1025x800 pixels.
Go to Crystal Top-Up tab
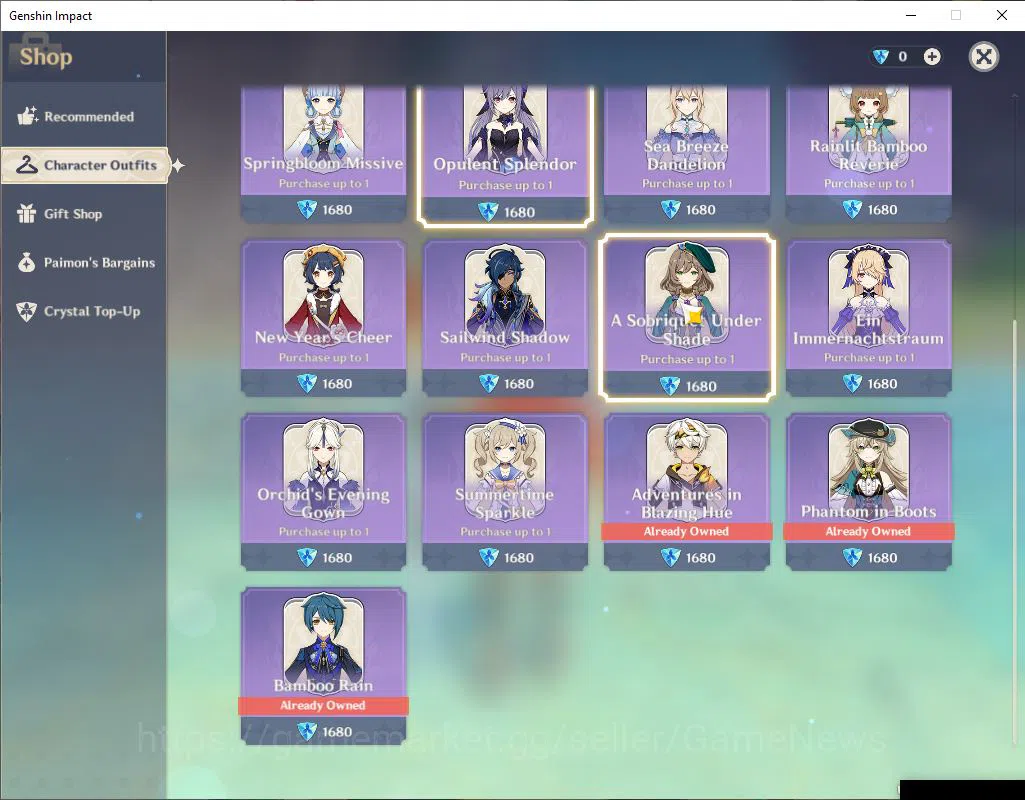[x=83, y=311]
